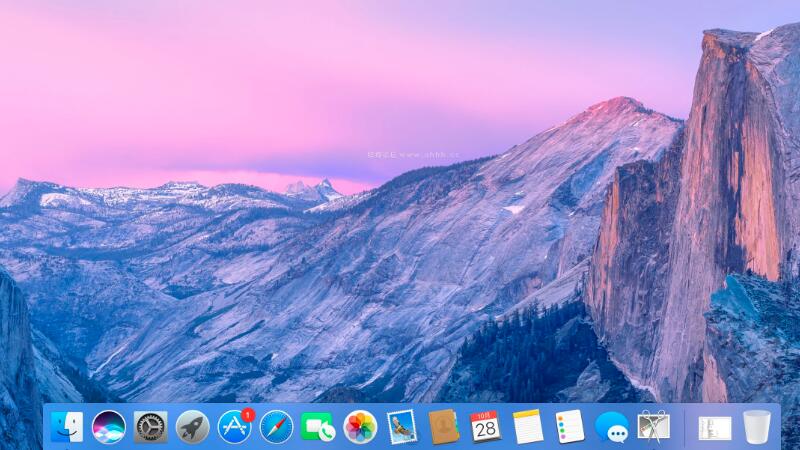Open Finder from the dock
Screen dimensions: 800x450
coord(67,427)
